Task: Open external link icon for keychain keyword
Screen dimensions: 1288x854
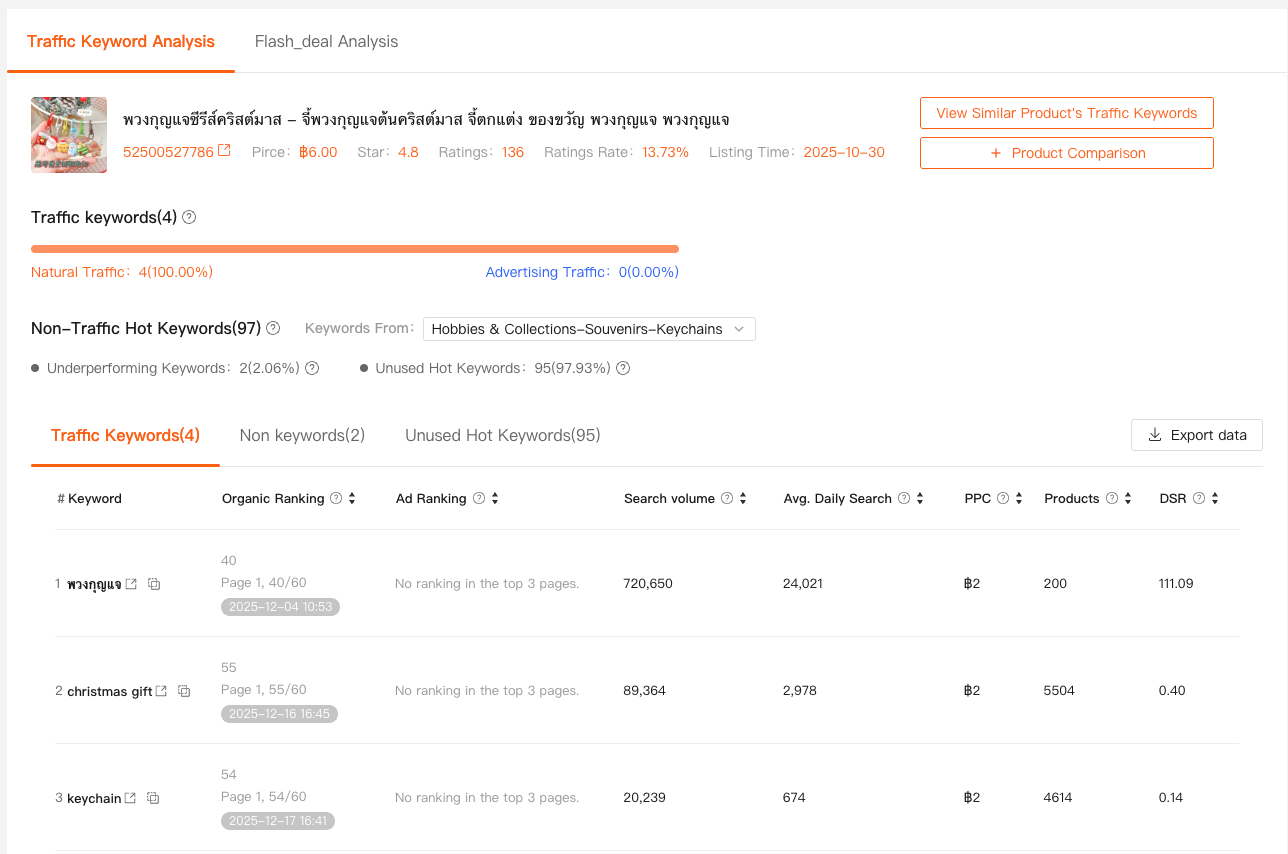Action: 130,798
